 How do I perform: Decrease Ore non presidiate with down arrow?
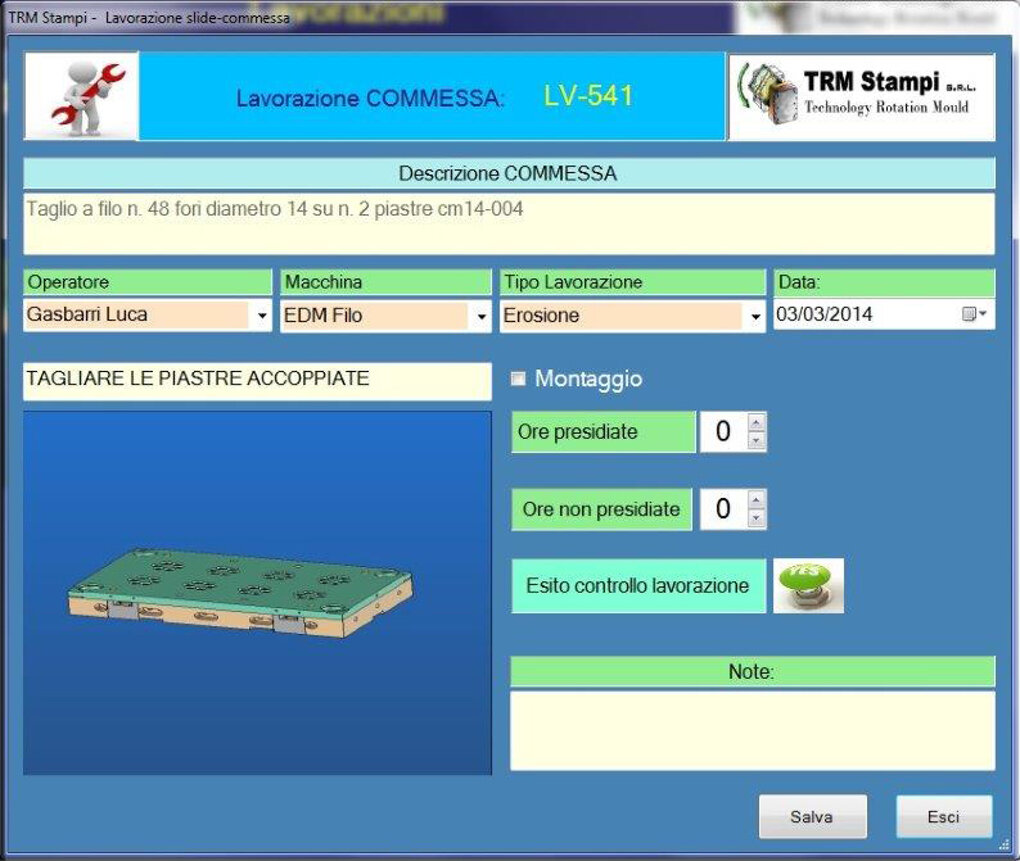pyautogui.click(x=756, y=518)
